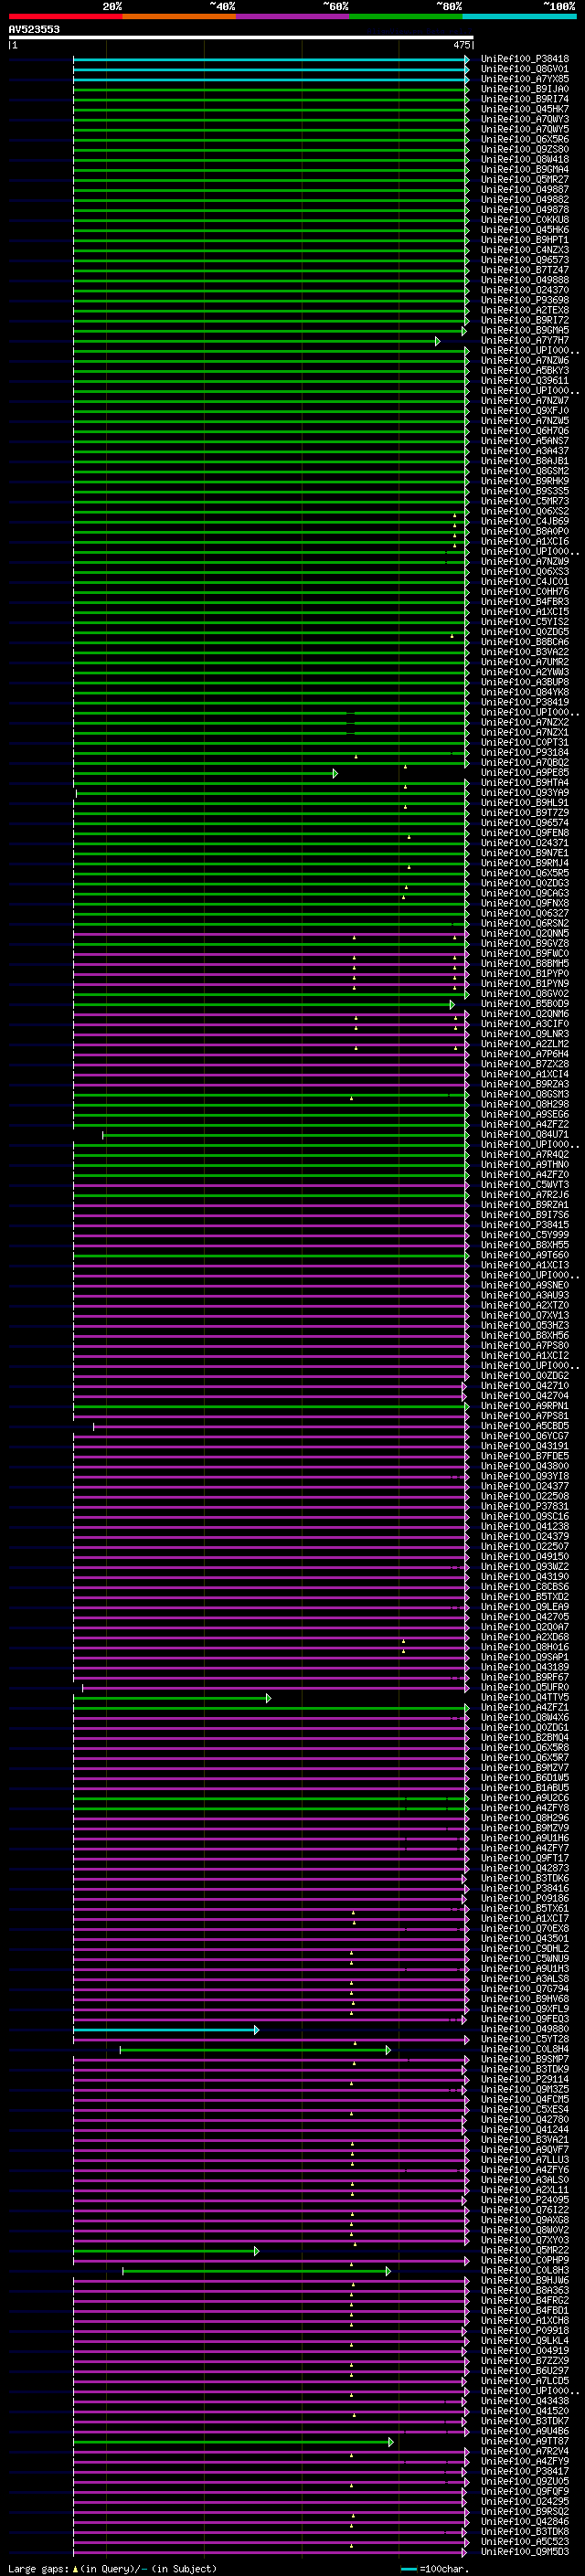Image resolution: width=585 pixels, height=2576 pixels.
Task: Select the hit label UniRef100_Q6X5R6
Action: (x=525, y=139)
